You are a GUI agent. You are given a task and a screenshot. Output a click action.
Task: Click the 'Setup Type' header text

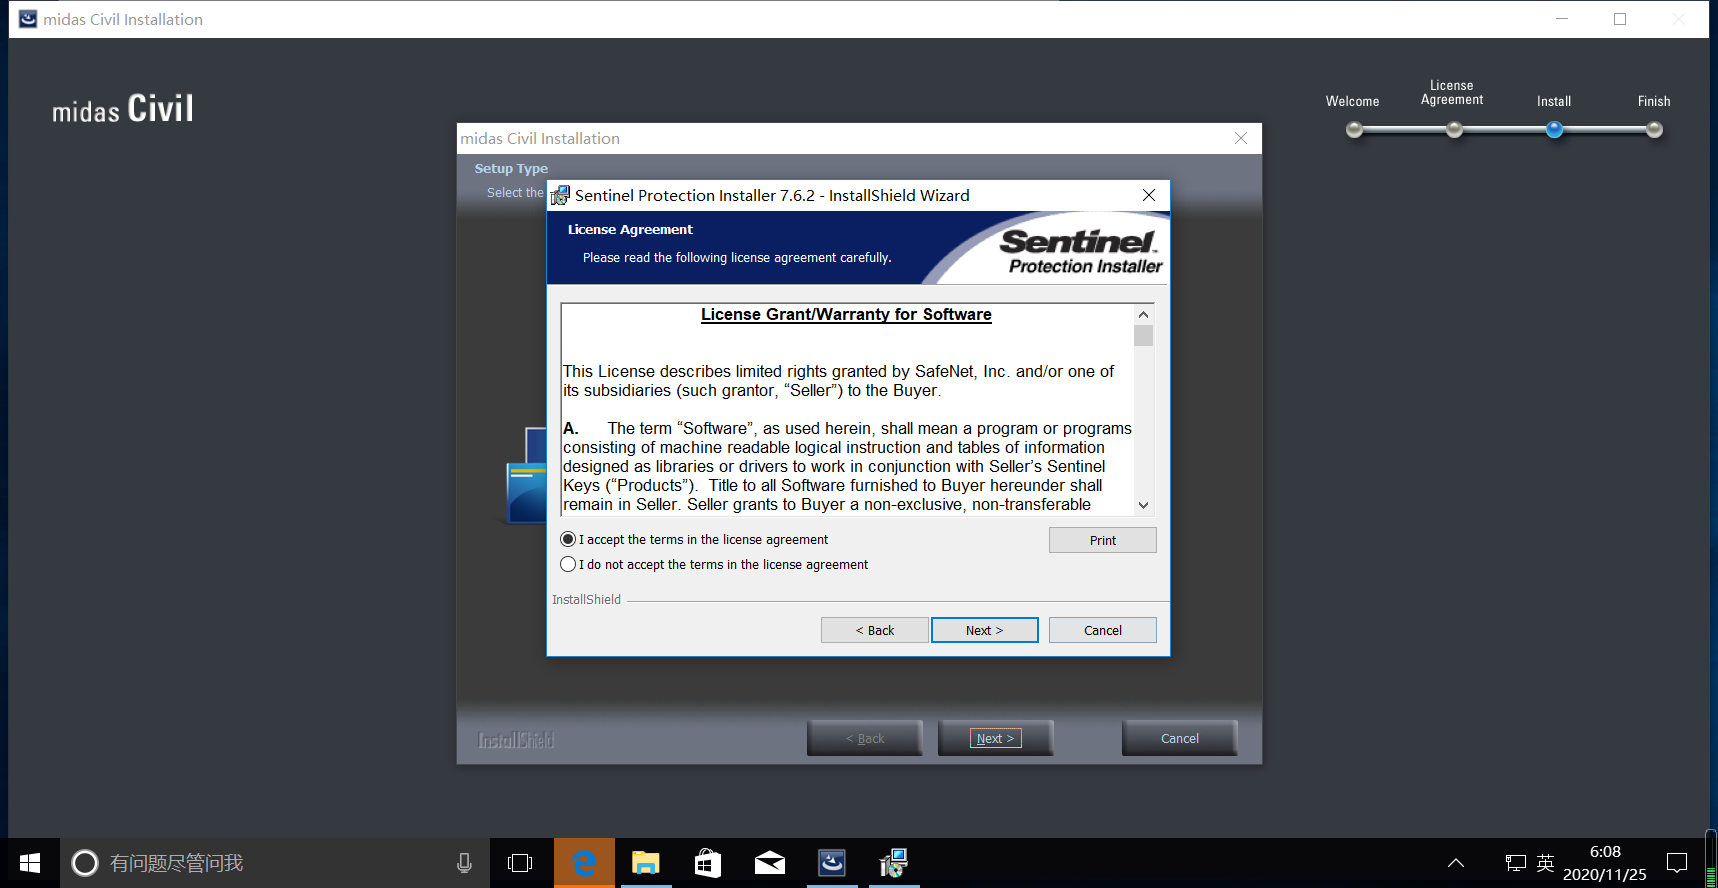coord(511,168)
